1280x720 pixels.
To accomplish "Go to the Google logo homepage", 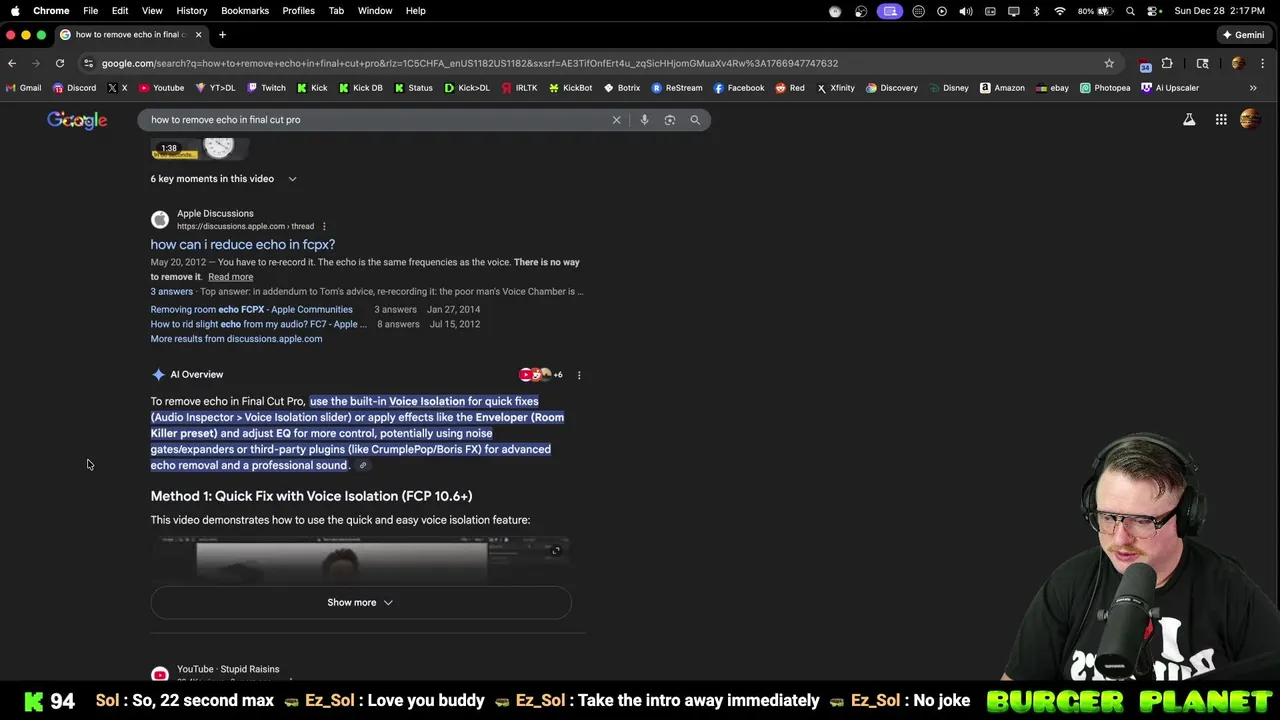I will coord(77,120).
